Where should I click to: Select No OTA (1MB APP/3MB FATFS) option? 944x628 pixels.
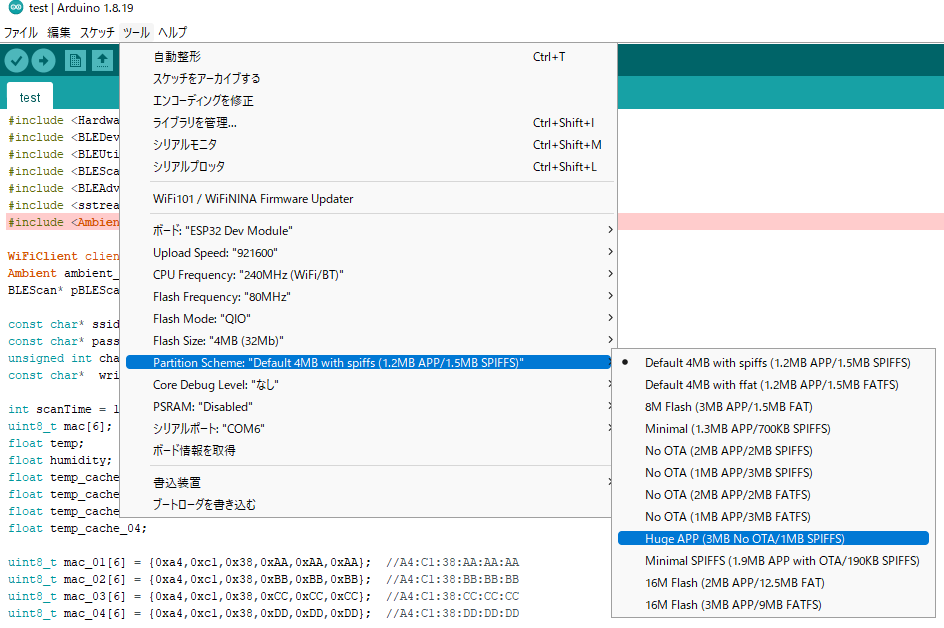pyautogui.click(x=773, y=517)
